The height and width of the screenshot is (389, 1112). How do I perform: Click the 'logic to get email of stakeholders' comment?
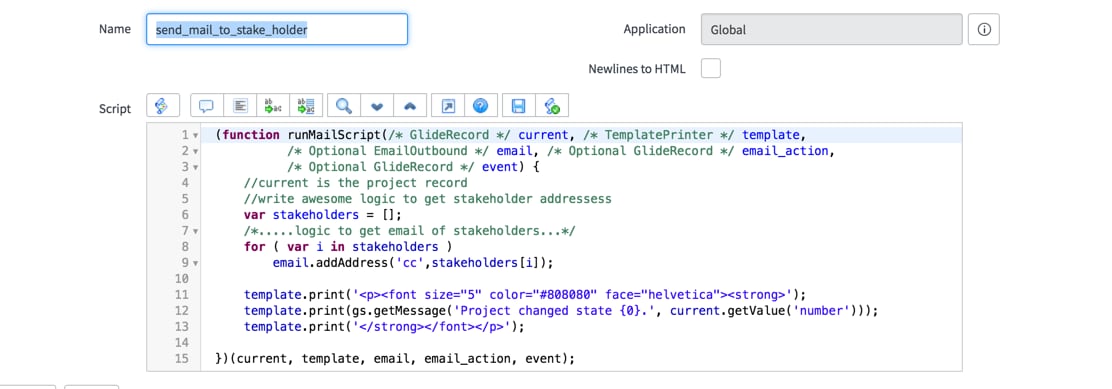coord(410,231)
